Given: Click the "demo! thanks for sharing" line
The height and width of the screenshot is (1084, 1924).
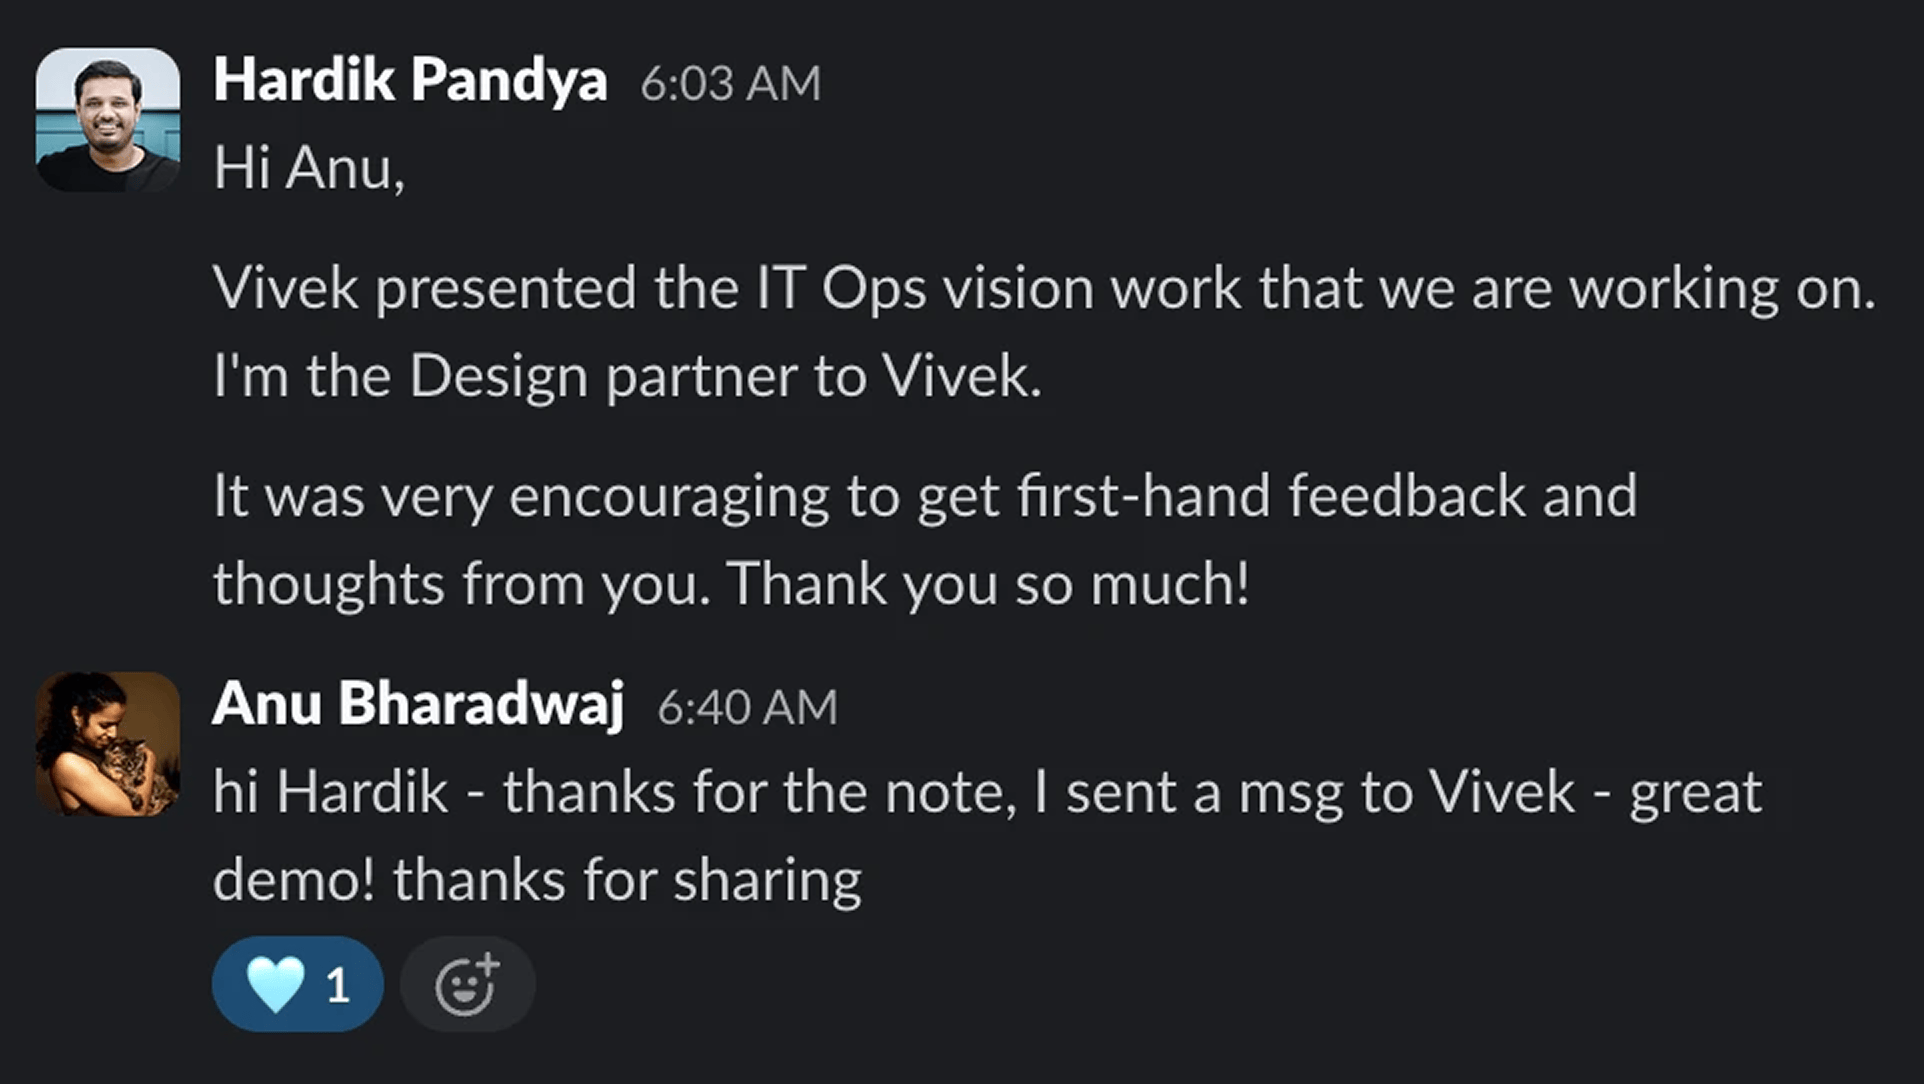Looking at the screenshot, I should pos(537,880).
